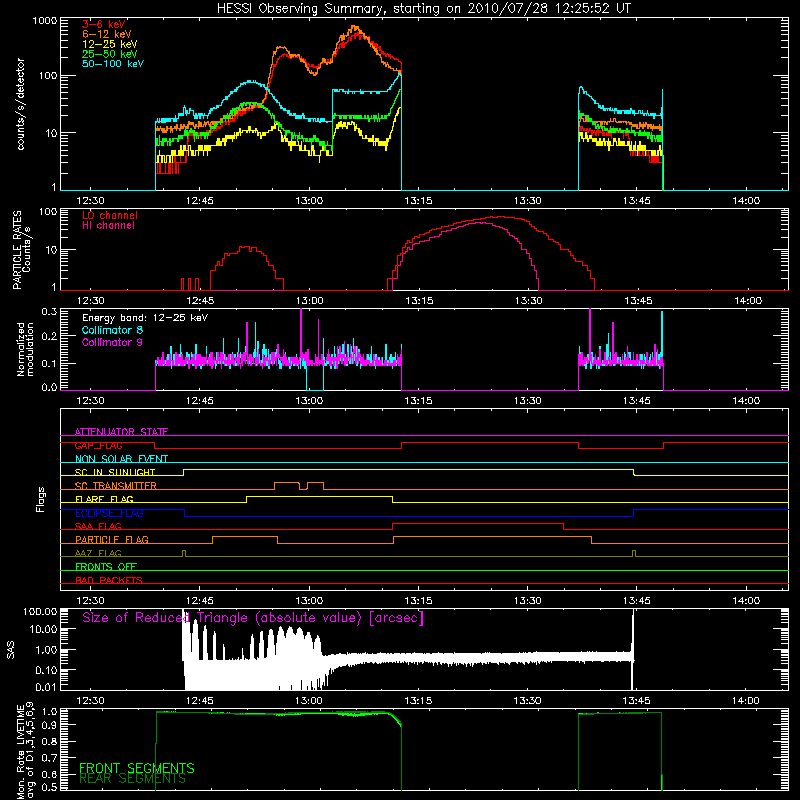800x800 pixels.
Task: Click the 14:00 tick label under the counts plot
Action: 746,201
